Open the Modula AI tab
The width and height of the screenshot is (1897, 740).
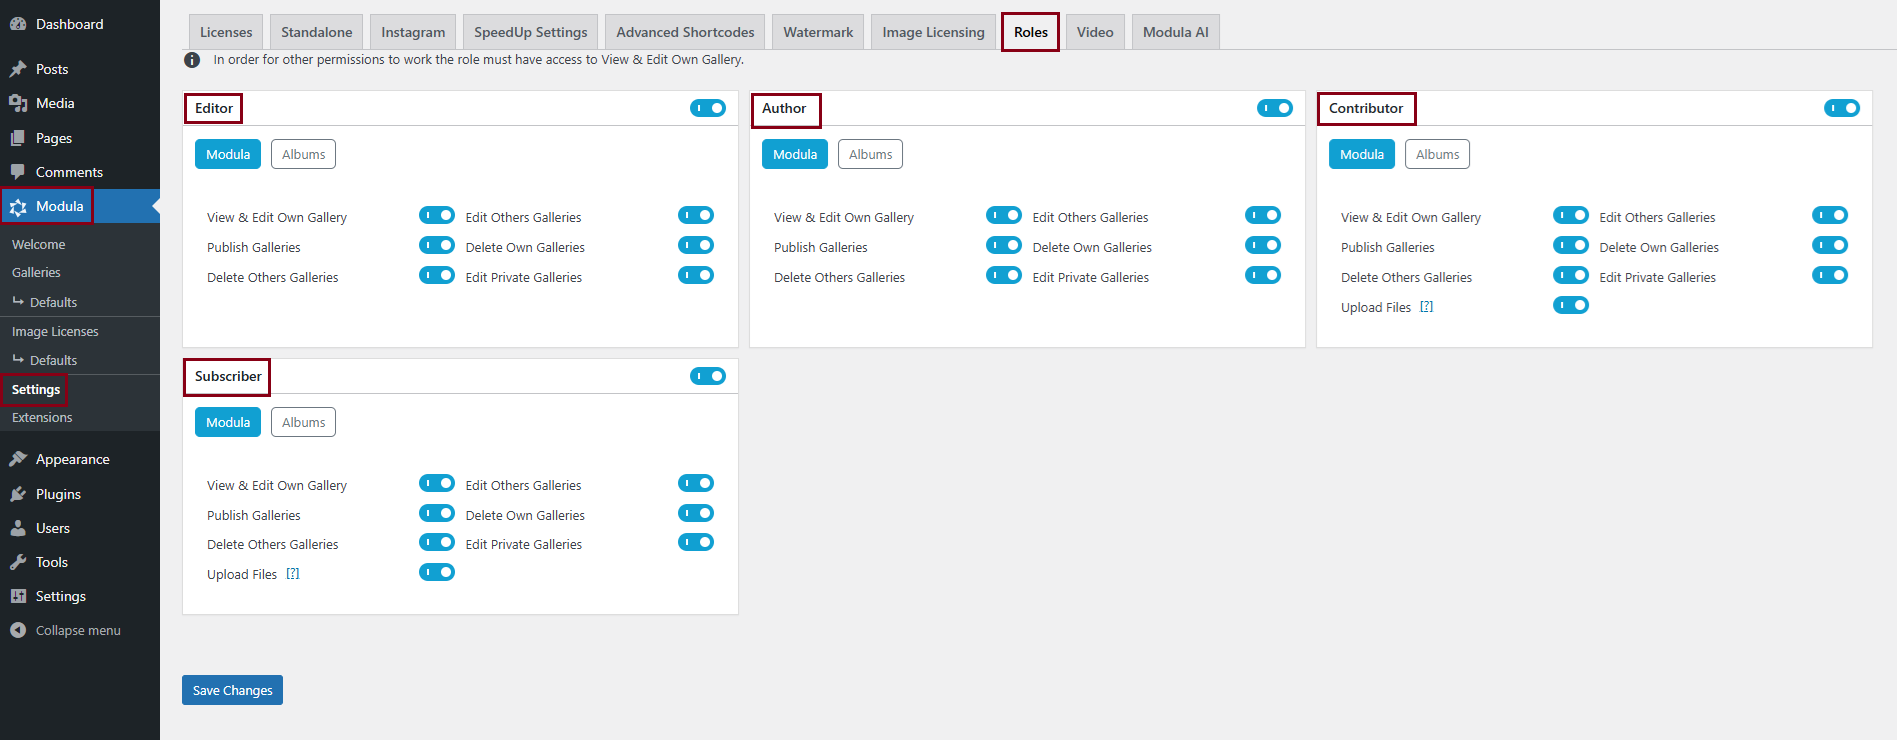[1175, 32]
